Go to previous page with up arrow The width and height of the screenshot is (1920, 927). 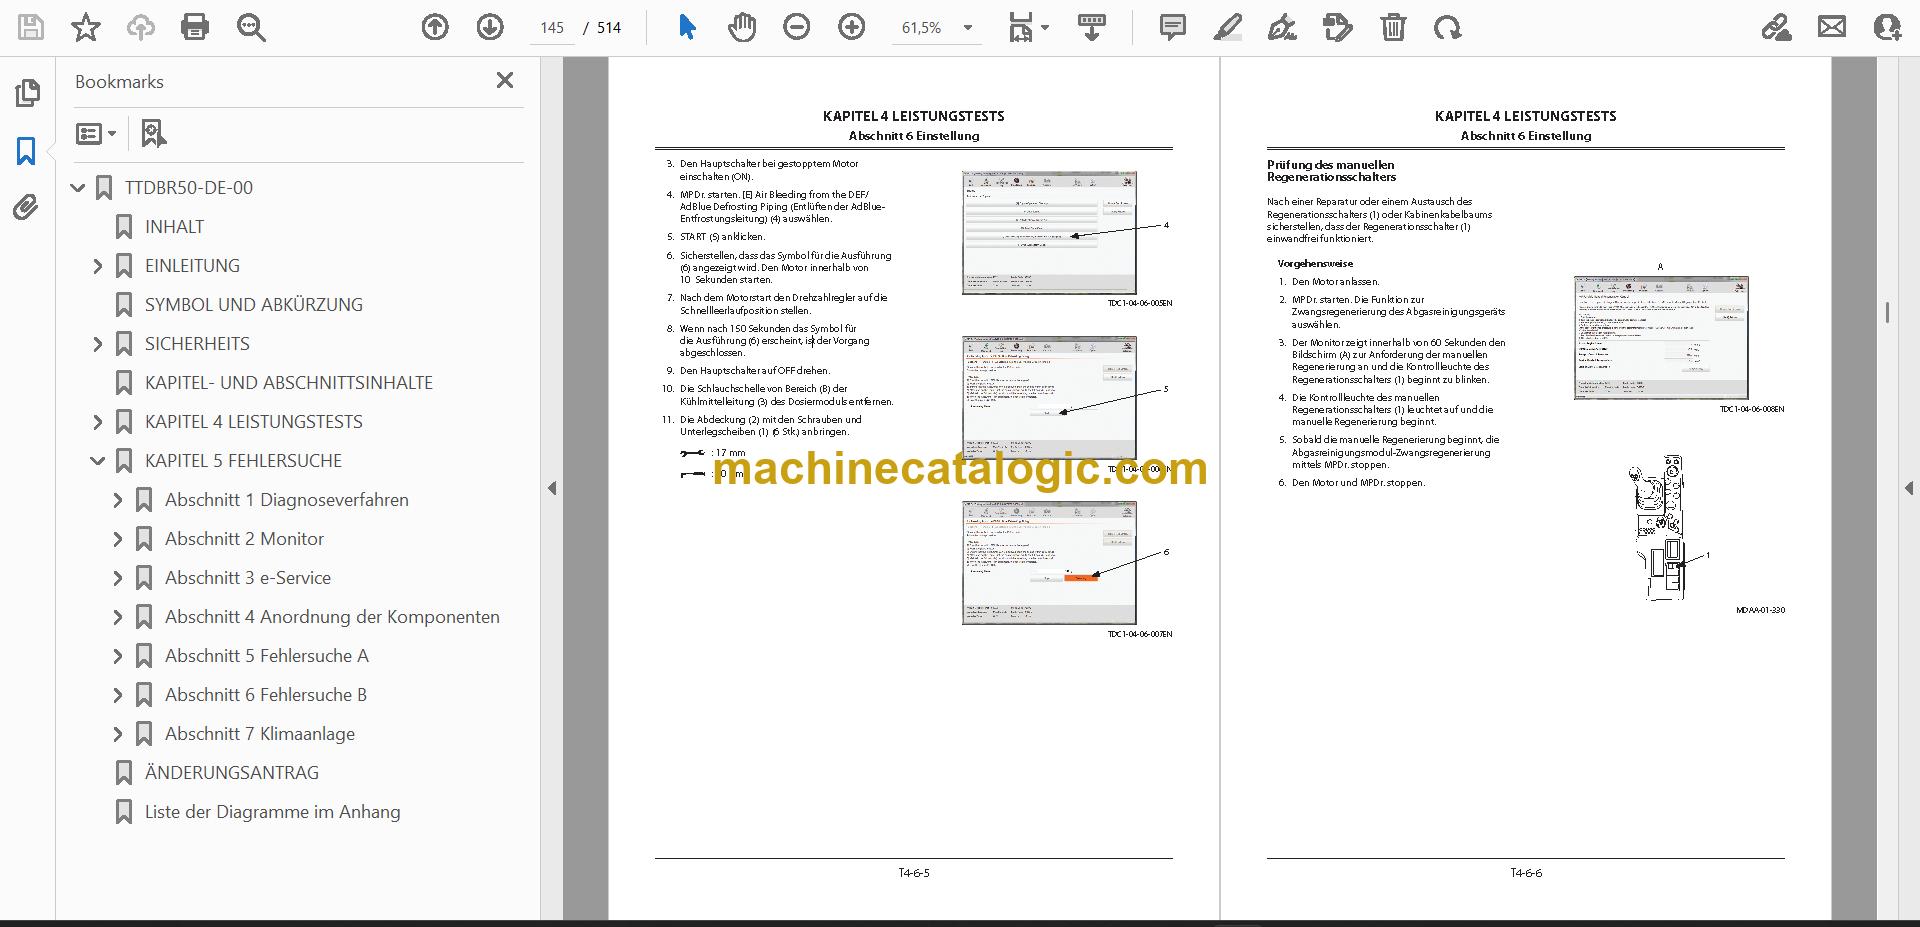pos(435,27)
